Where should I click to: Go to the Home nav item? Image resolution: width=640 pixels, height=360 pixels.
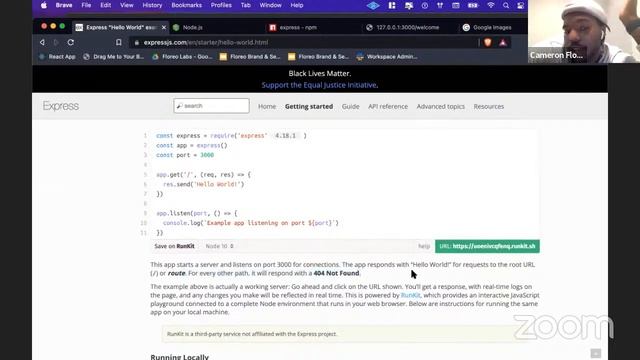267,107
